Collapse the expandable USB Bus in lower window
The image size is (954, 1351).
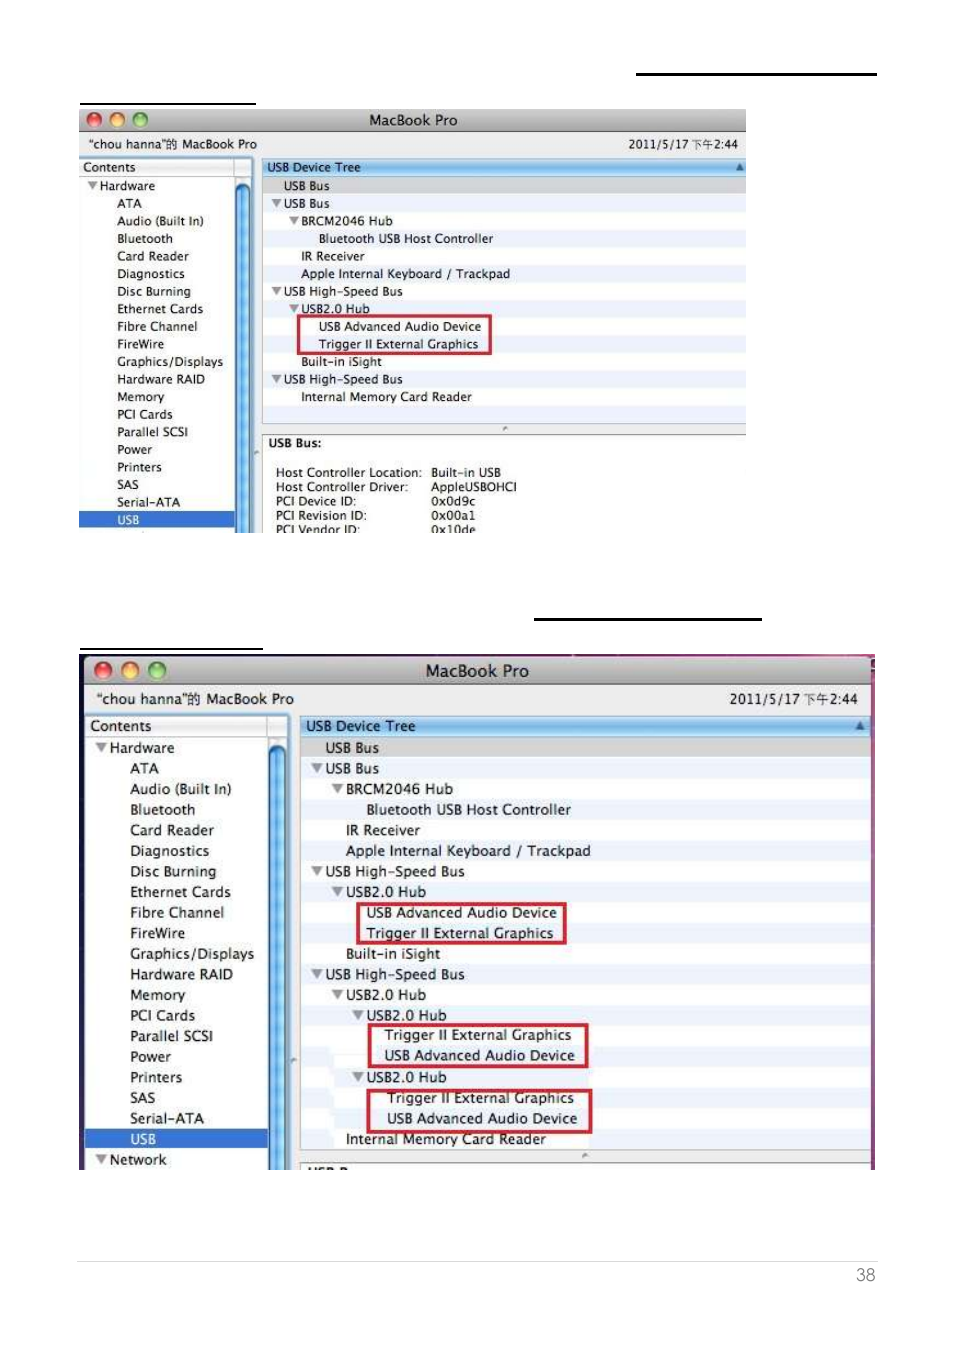coord(317,769)
